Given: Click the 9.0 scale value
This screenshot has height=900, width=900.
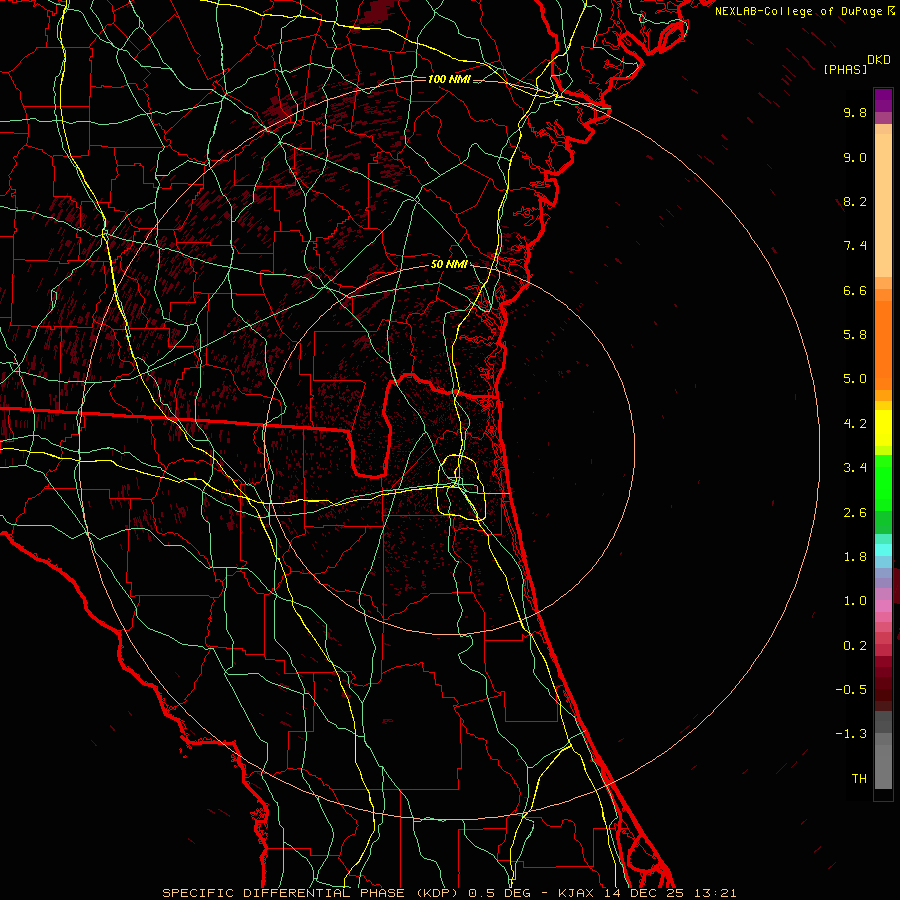Looking at the screenshot, I should tap(855, 157).
